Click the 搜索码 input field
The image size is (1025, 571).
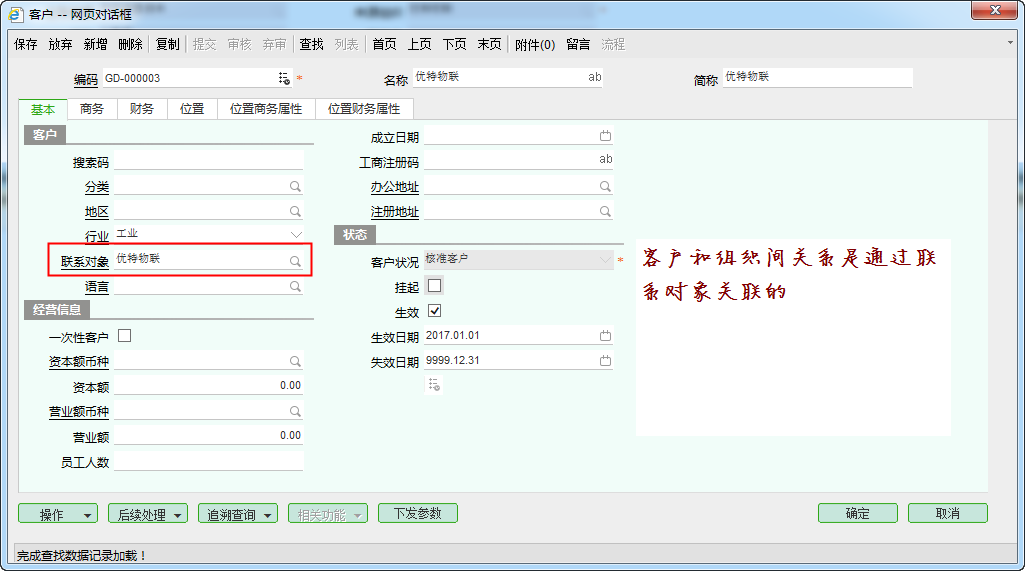coord(208,162)
